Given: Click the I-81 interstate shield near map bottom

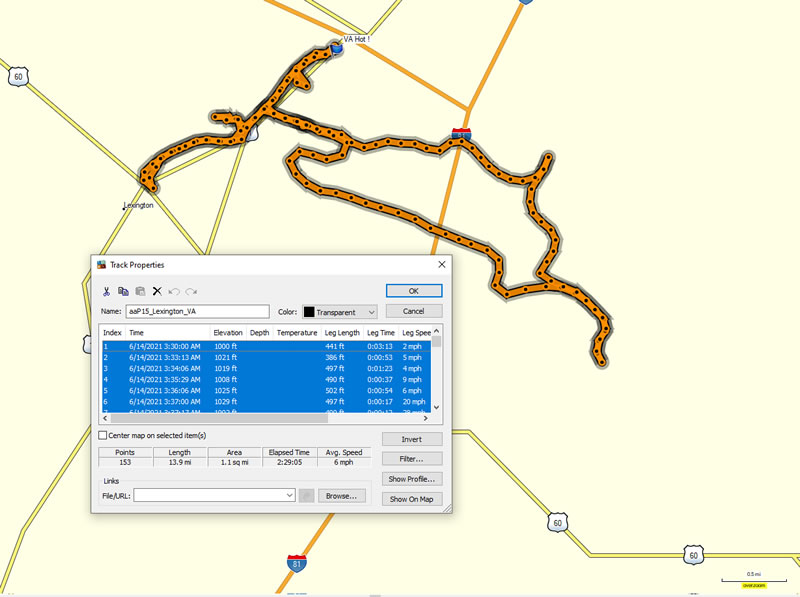Looking at the screenshot, I should click(x=296, y=563).
